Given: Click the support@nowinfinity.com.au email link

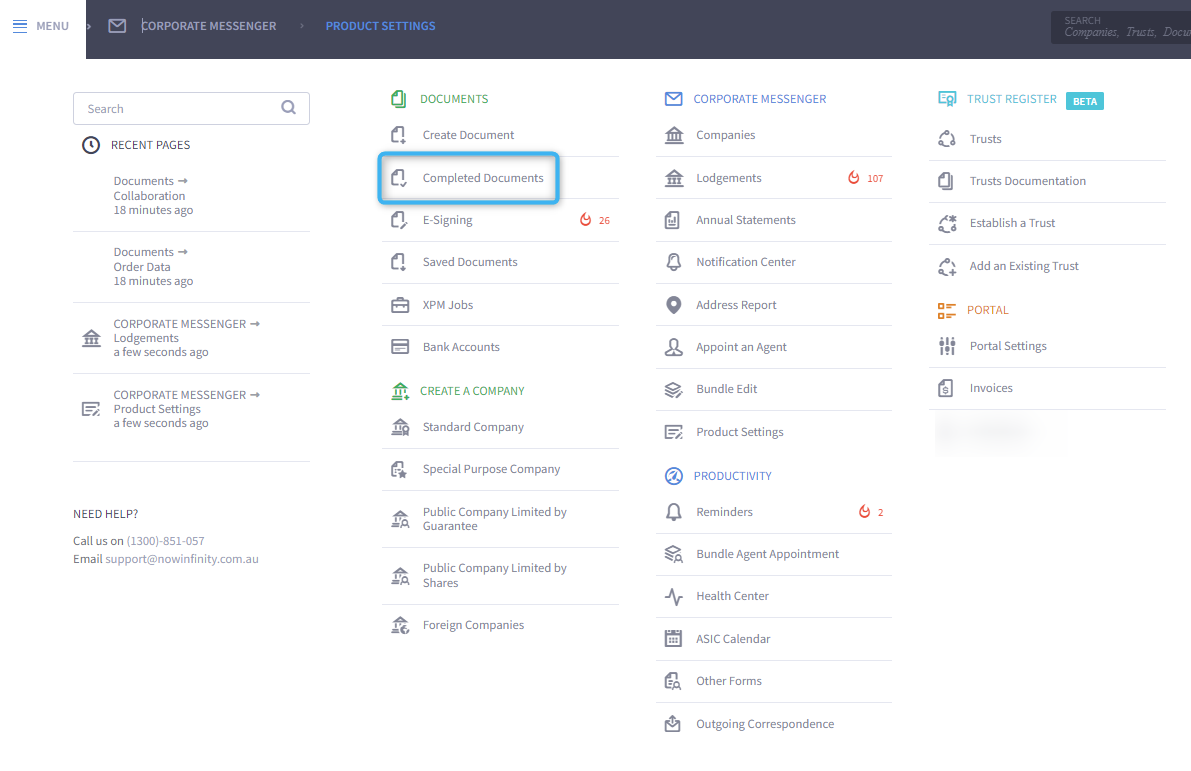Looking at the screenshot, I should pos(182,559).
